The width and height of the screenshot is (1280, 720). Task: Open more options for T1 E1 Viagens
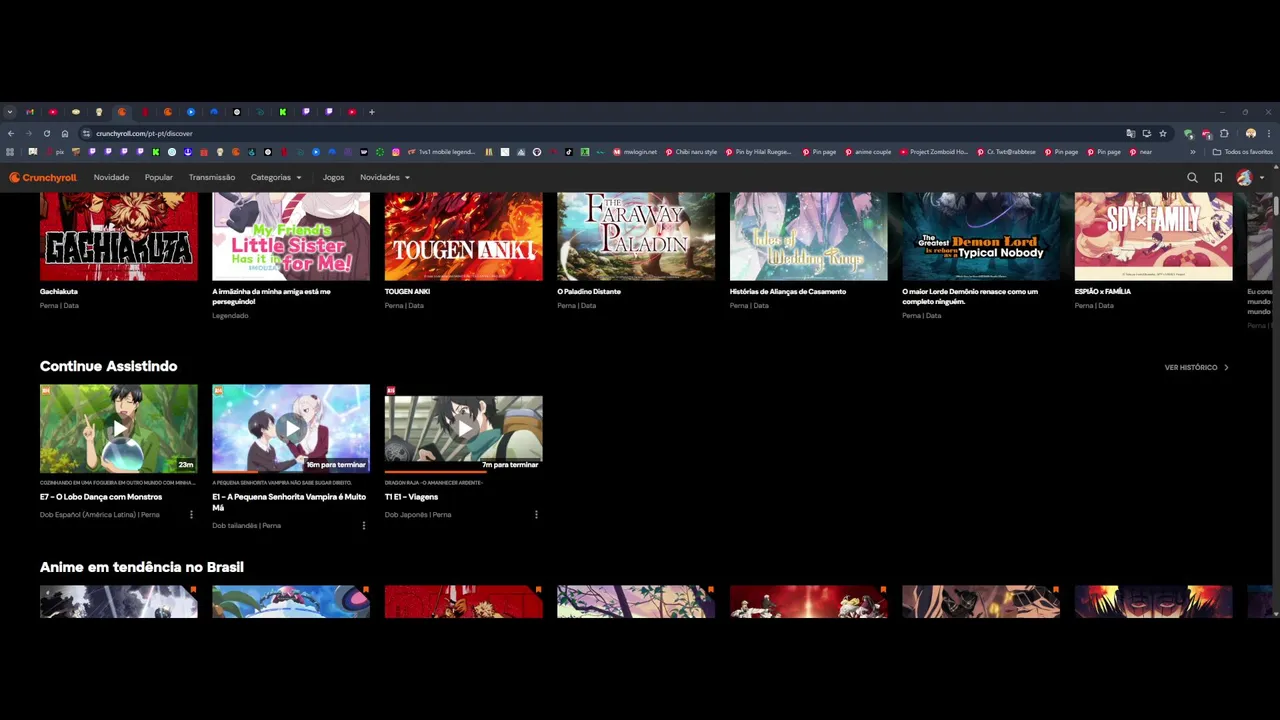tap(536, 514)
